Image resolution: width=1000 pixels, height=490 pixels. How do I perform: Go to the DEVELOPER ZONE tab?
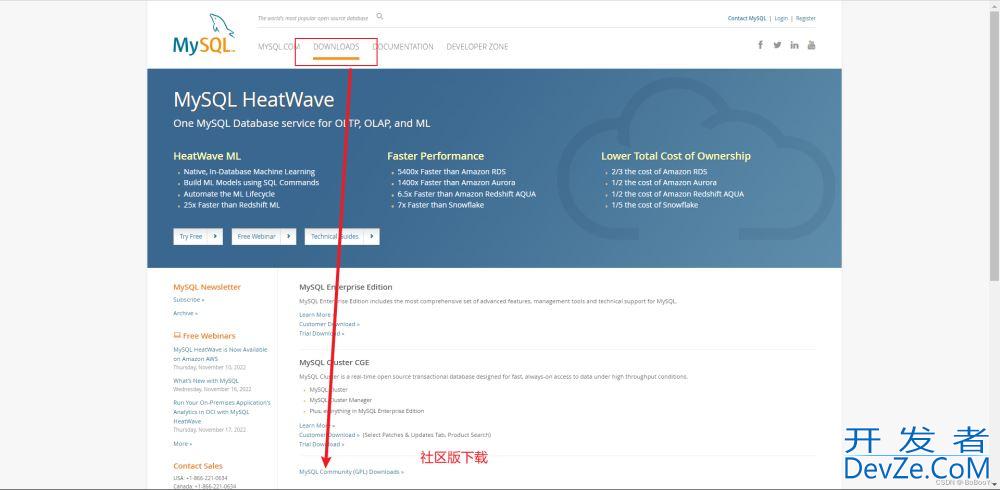click(x=477, y=47)
